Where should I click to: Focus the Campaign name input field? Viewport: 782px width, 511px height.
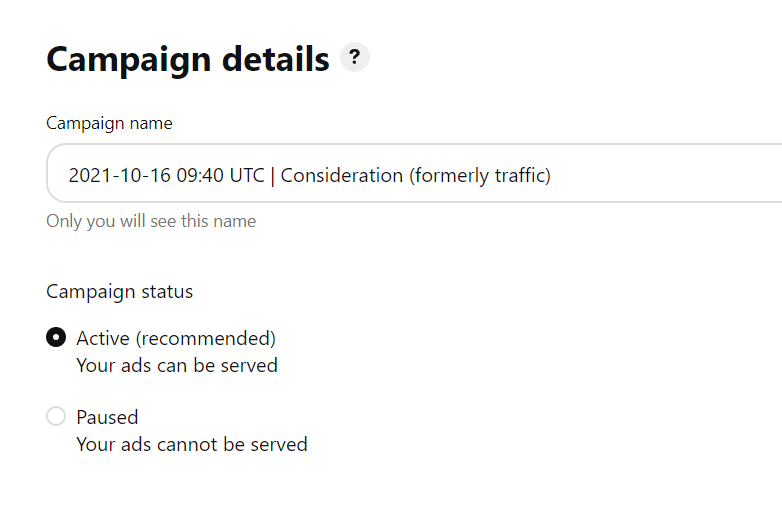pyautogui.click(x=414, y=173)
